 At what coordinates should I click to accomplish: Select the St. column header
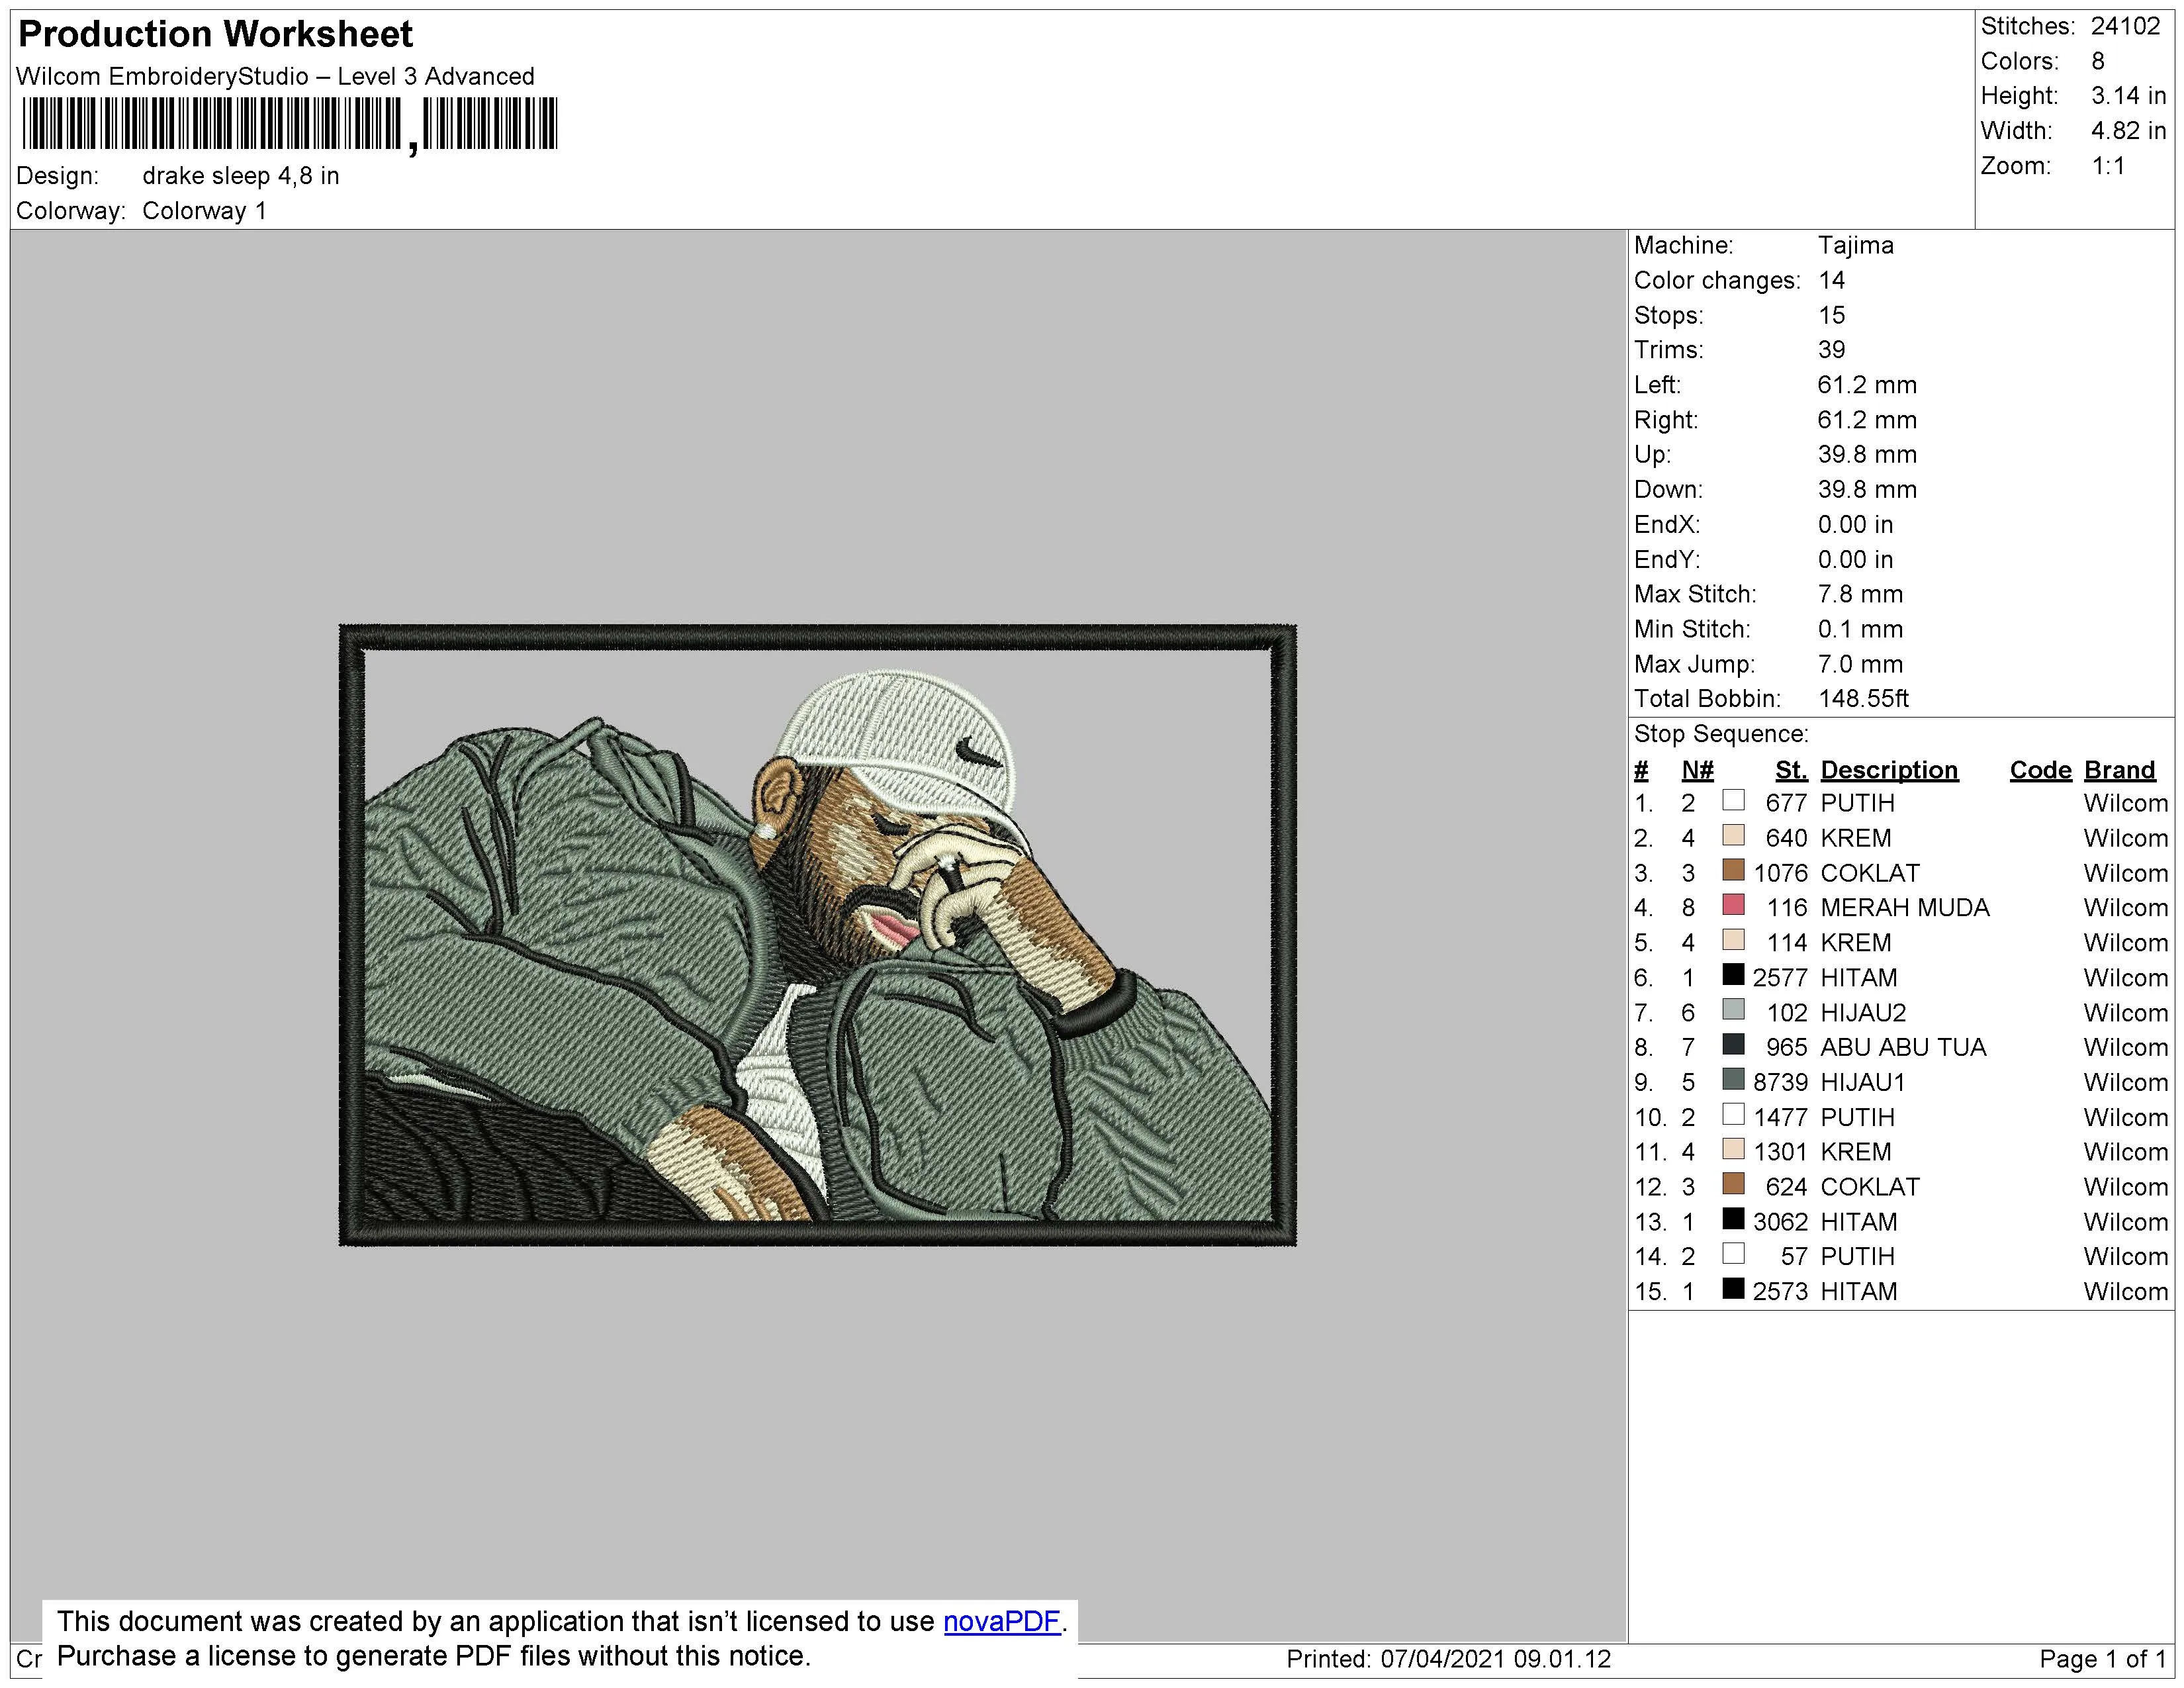(x=1791, y=770)
